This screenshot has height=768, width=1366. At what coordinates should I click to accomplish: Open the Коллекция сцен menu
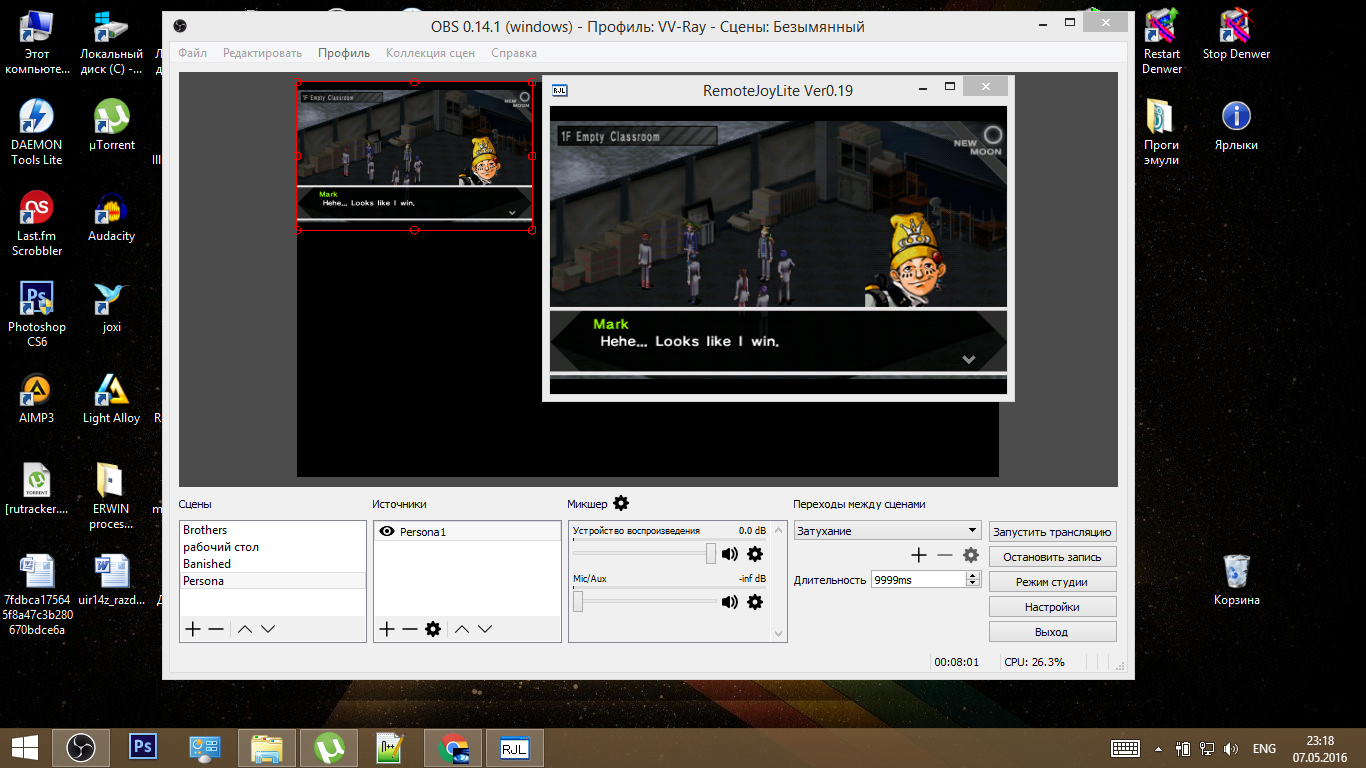431,53
